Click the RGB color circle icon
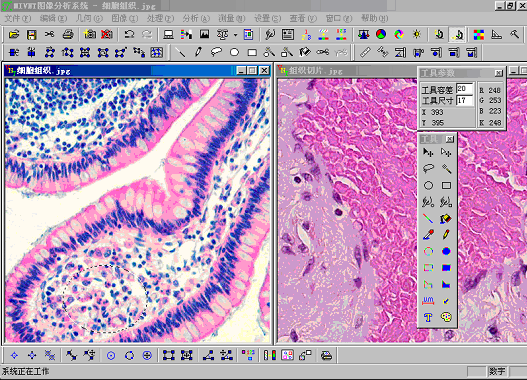 coord(381,34)
